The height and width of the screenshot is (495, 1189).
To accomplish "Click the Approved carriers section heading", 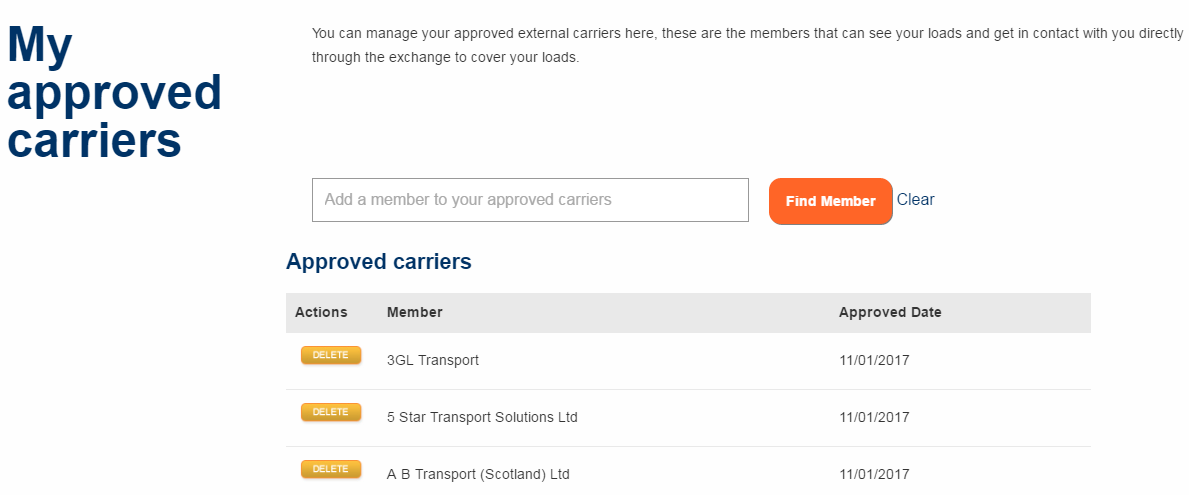I will (378, 262).
